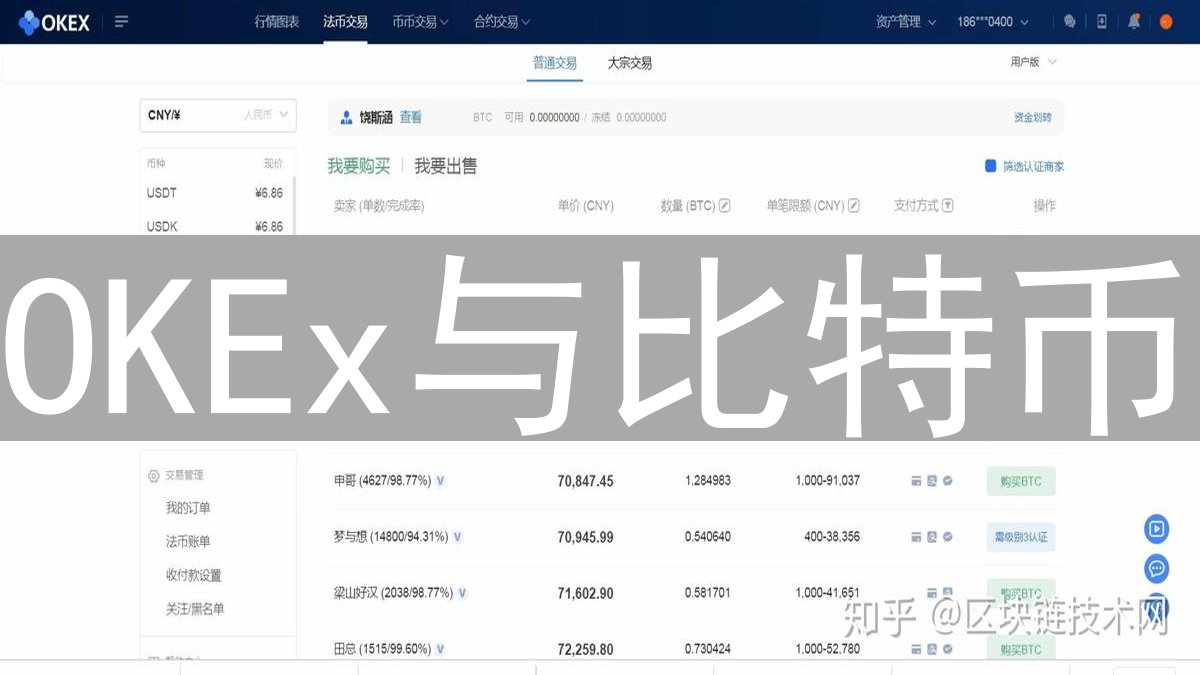Click the edit icon next to 单笔限额 (CNY)
Image resolution: width=1200 pixels, height=675 pixels.
click(854, 205)
